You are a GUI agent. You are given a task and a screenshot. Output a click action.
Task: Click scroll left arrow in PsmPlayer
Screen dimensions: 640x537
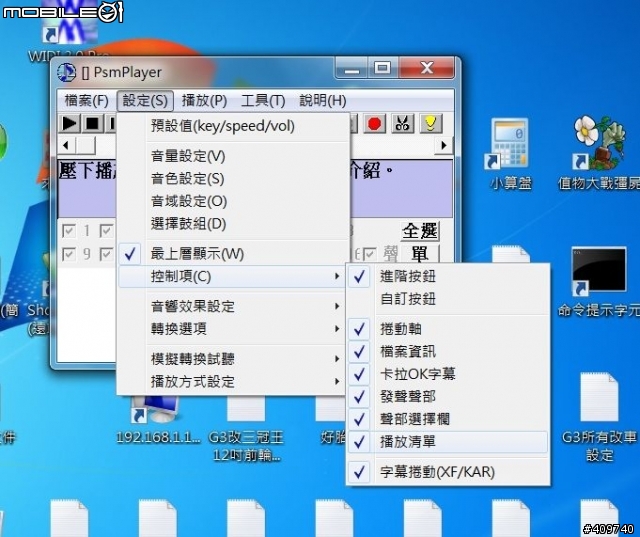pyautogui.click(x=67, y=145)
